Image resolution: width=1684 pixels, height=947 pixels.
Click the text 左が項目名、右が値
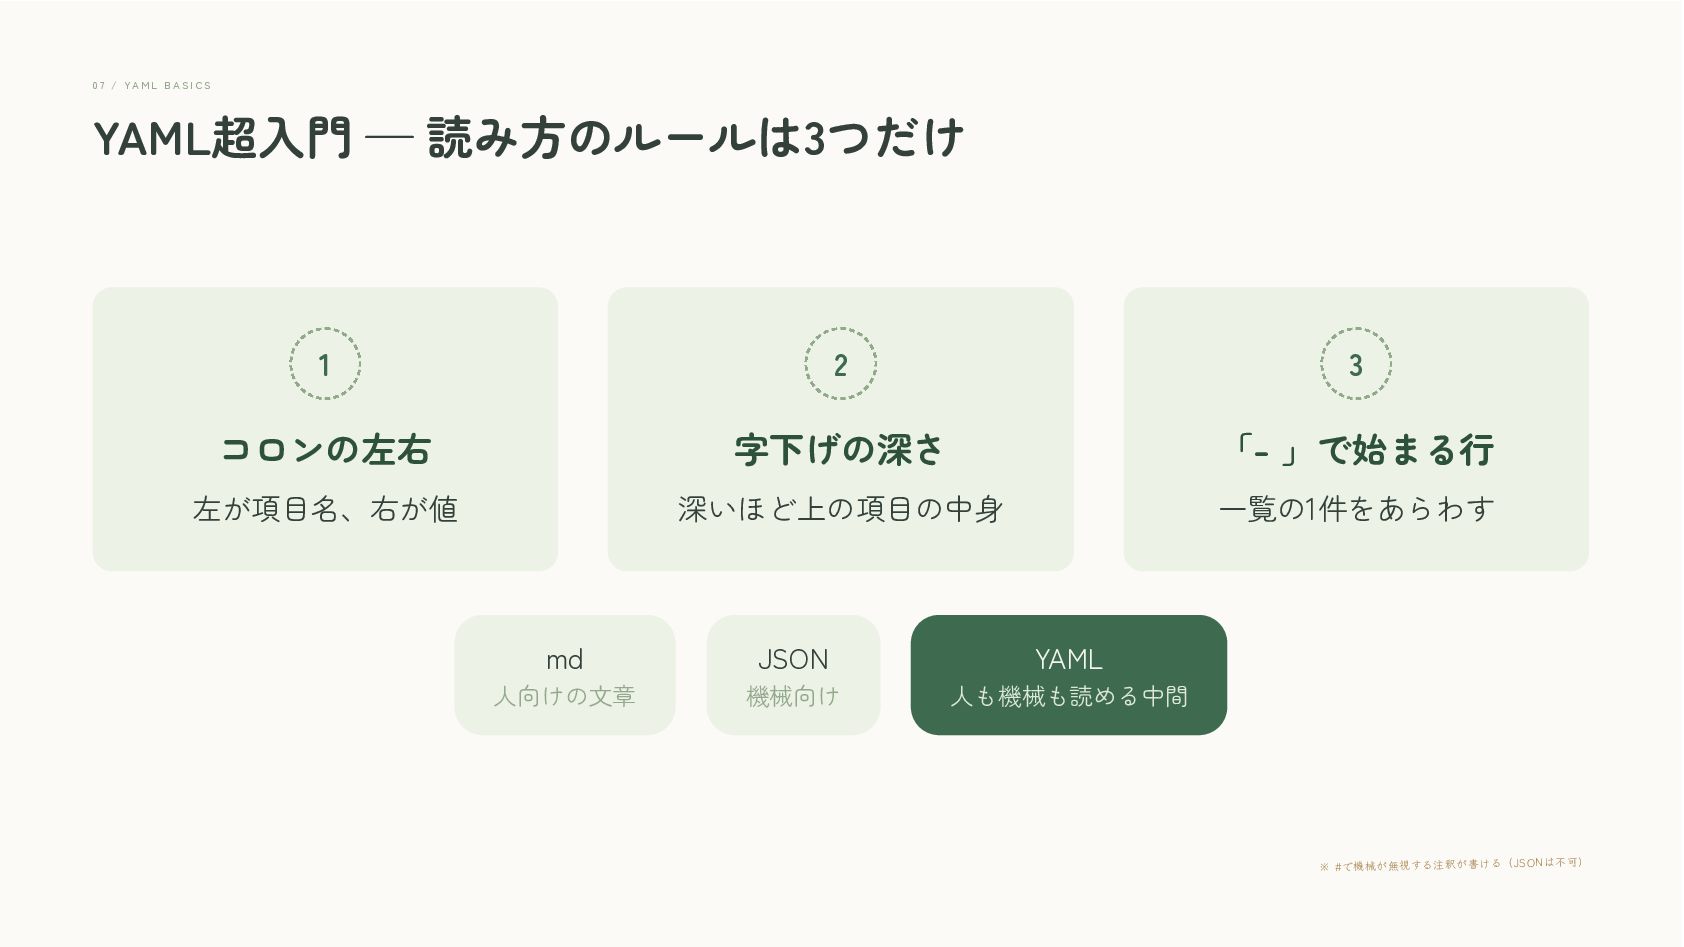point(325,510)
